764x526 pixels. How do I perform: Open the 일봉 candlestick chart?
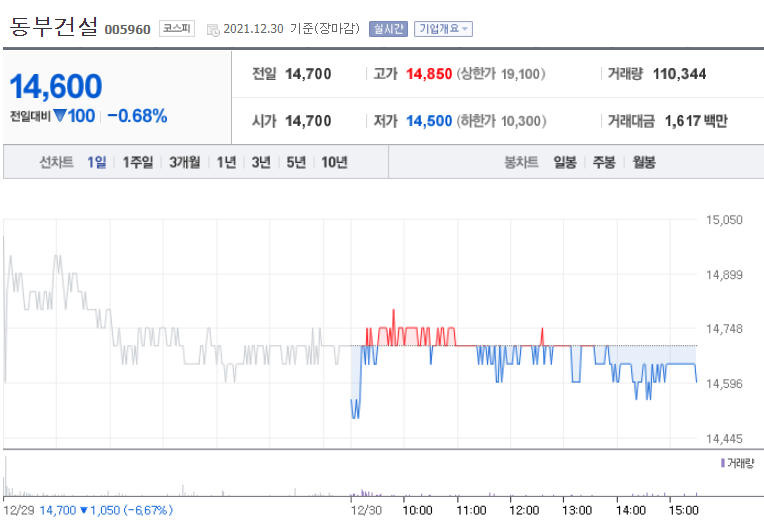tap(565, 162)
